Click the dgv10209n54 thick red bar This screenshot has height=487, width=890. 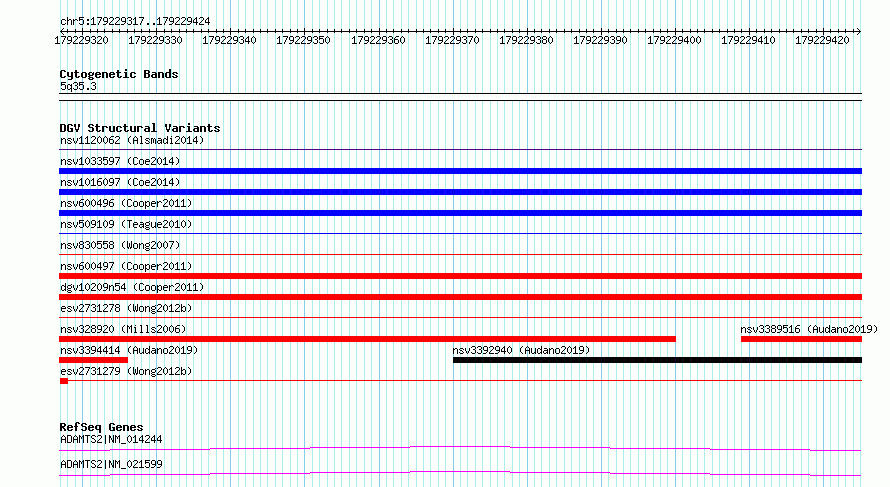click(x=460, y=297)
